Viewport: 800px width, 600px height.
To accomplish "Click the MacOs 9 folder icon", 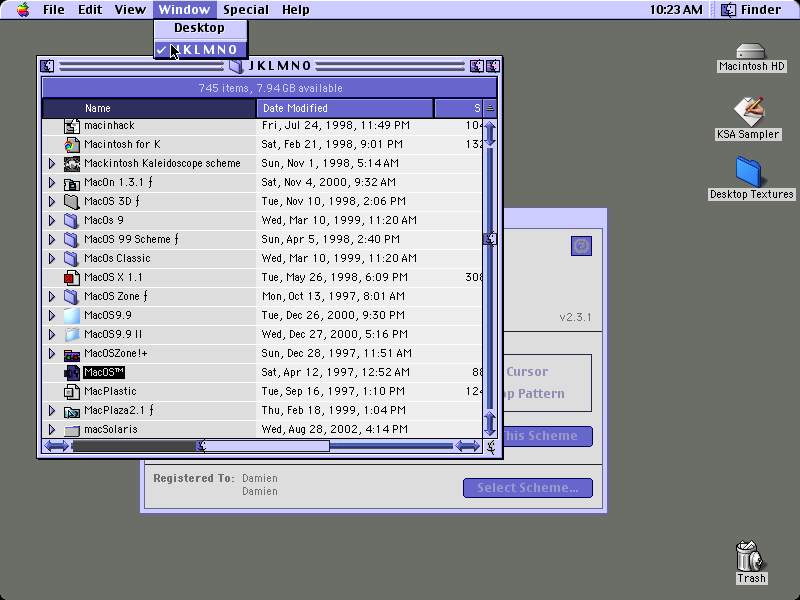I will (71, 220).
